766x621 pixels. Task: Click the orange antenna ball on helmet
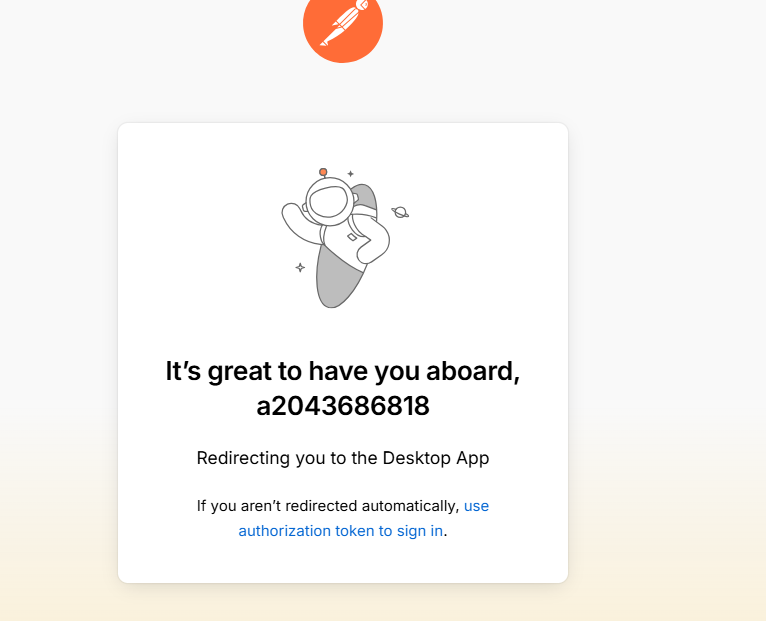pyautogui.click(x=323, y=172)
